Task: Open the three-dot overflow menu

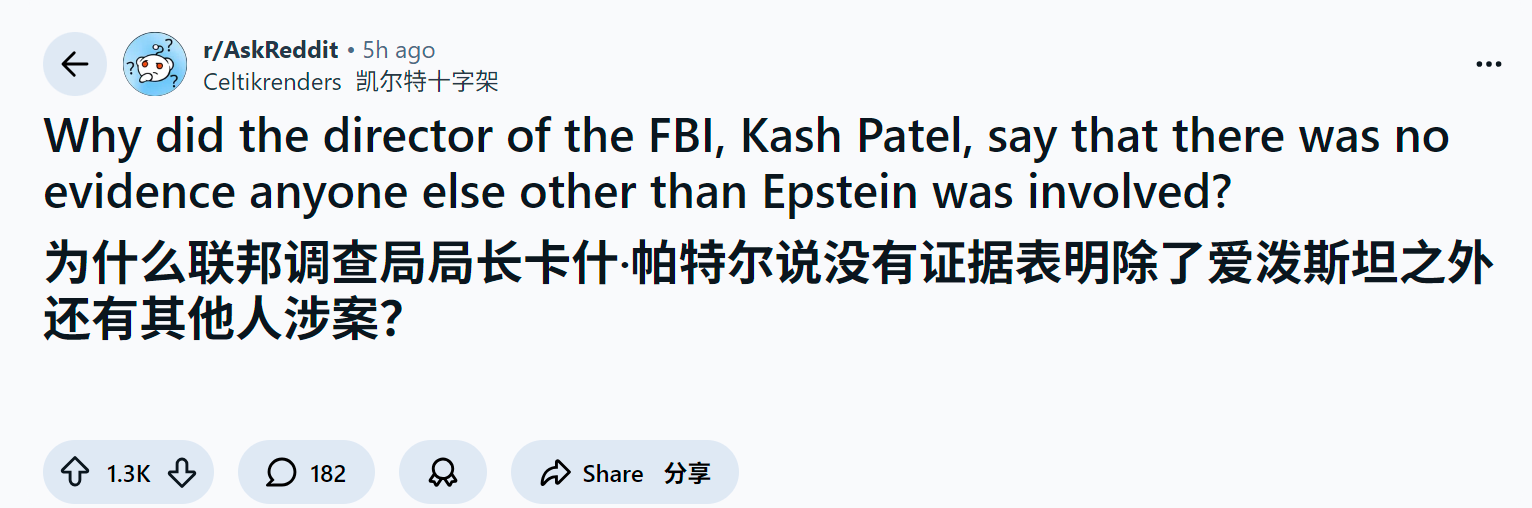Action: [1489, 65]
